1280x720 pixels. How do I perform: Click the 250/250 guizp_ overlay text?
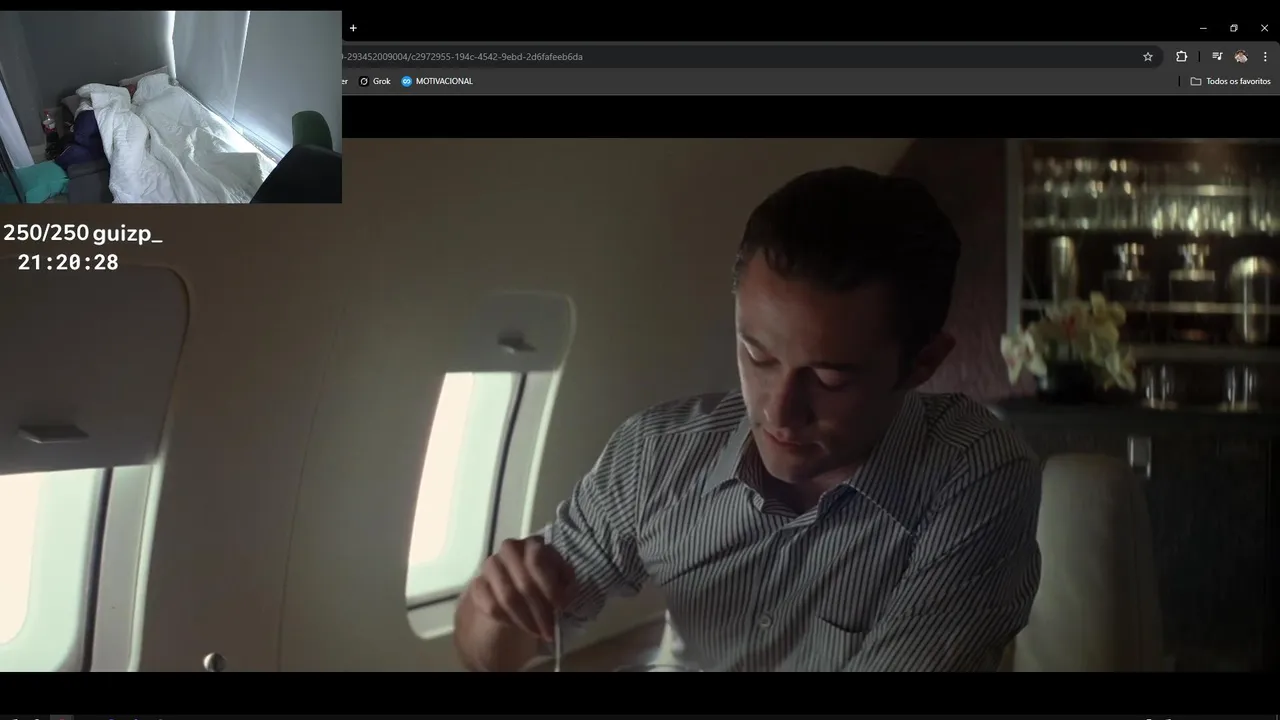[x=82, y=234]
